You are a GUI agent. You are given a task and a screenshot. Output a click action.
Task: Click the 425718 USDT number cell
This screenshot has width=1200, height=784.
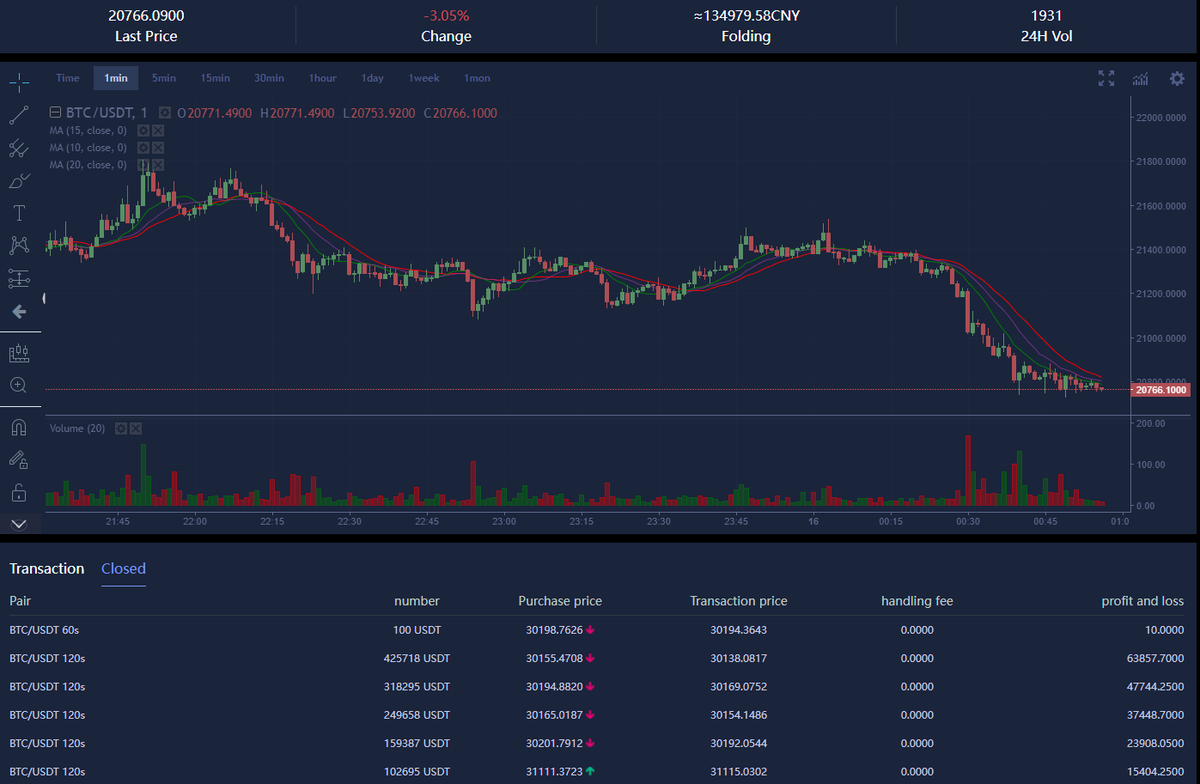(417, 658)
